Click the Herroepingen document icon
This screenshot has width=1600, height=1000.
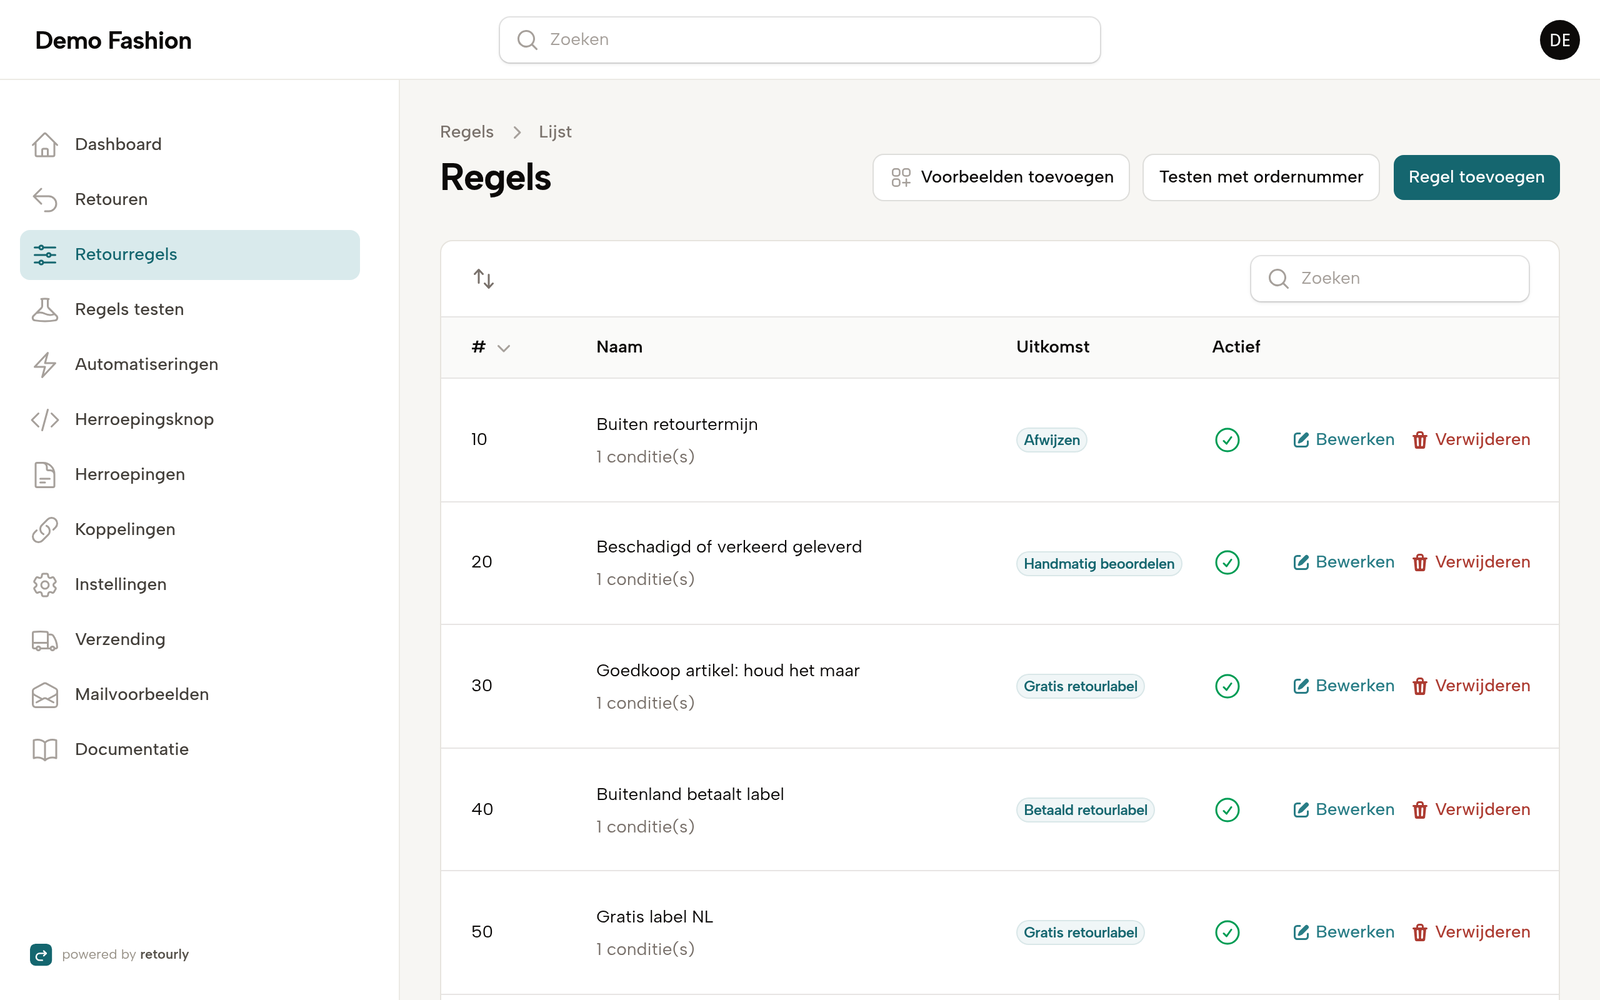pos(45,475)
